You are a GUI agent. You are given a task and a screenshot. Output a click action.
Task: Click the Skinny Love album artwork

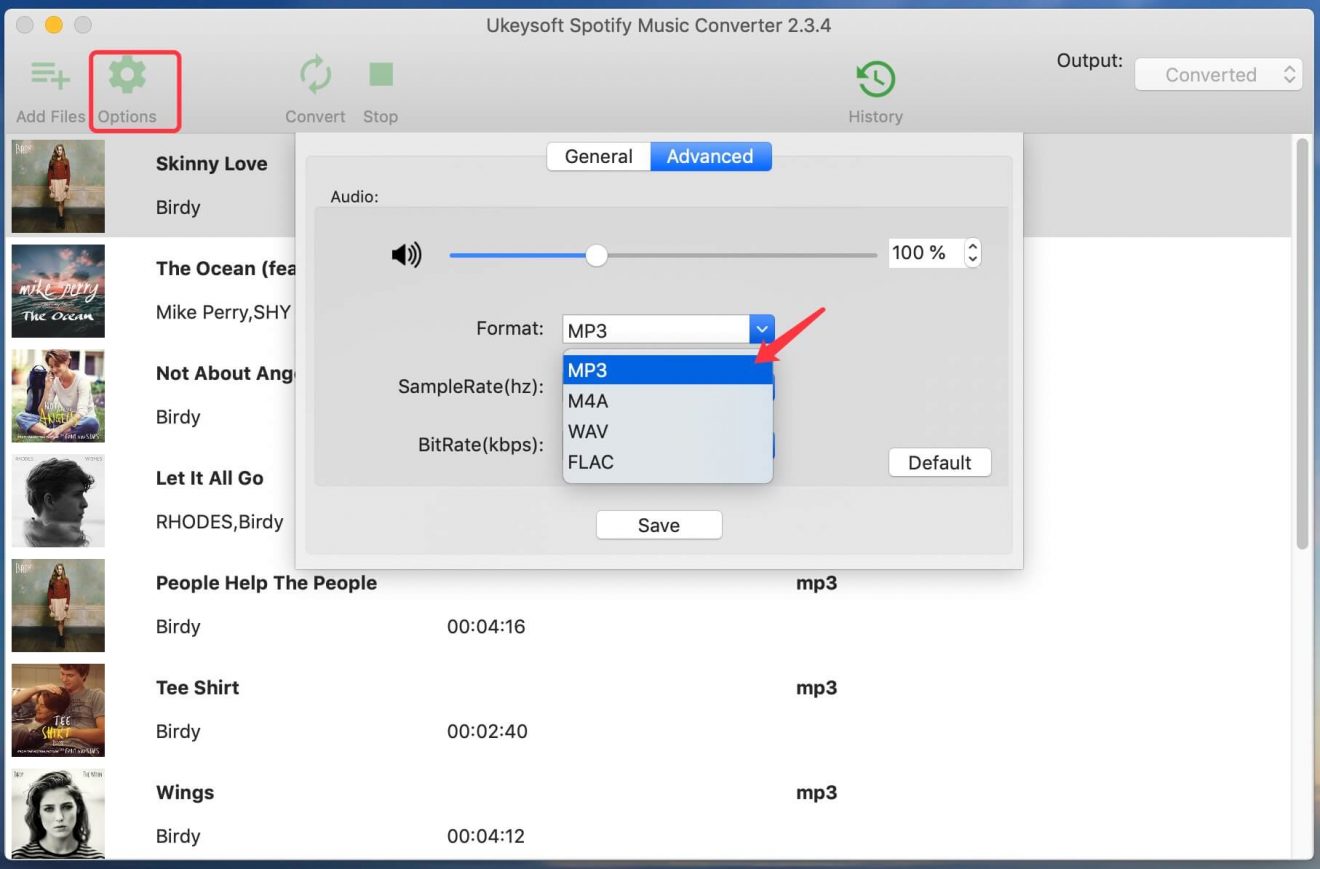[57, 186]
